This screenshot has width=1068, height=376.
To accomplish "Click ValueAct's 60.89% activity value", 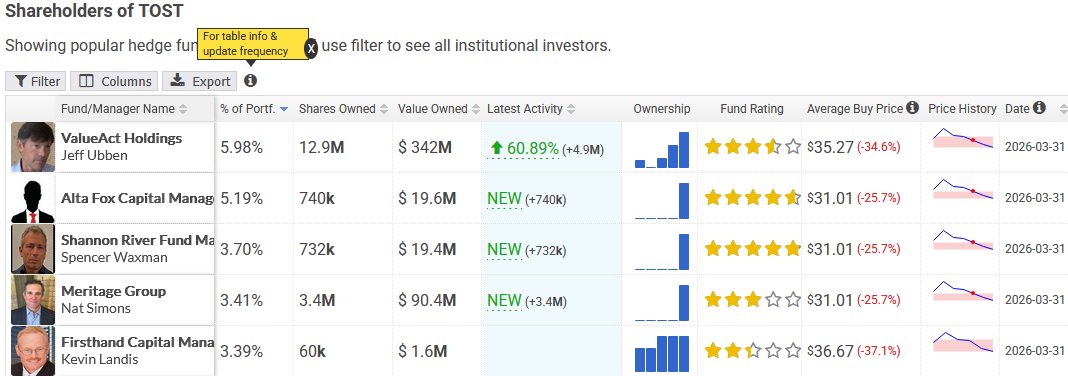I will 533,148.
